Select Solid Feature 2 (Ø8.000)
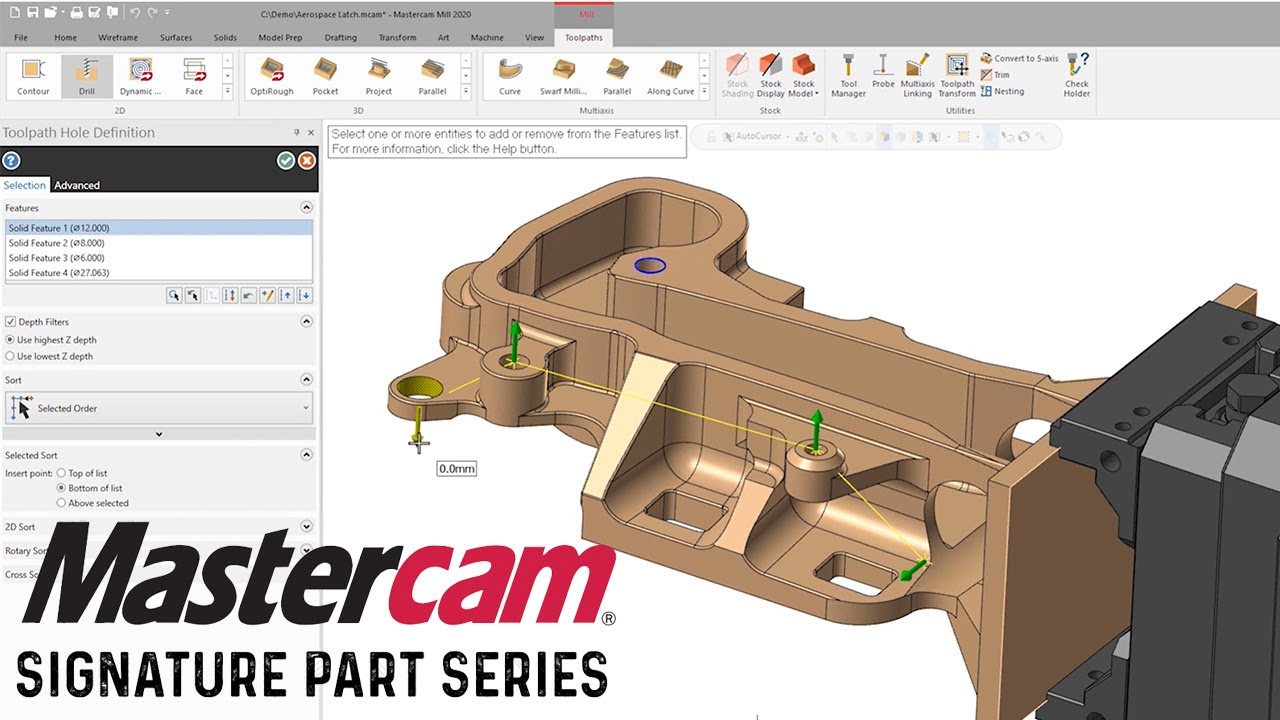 pos(159,243)
